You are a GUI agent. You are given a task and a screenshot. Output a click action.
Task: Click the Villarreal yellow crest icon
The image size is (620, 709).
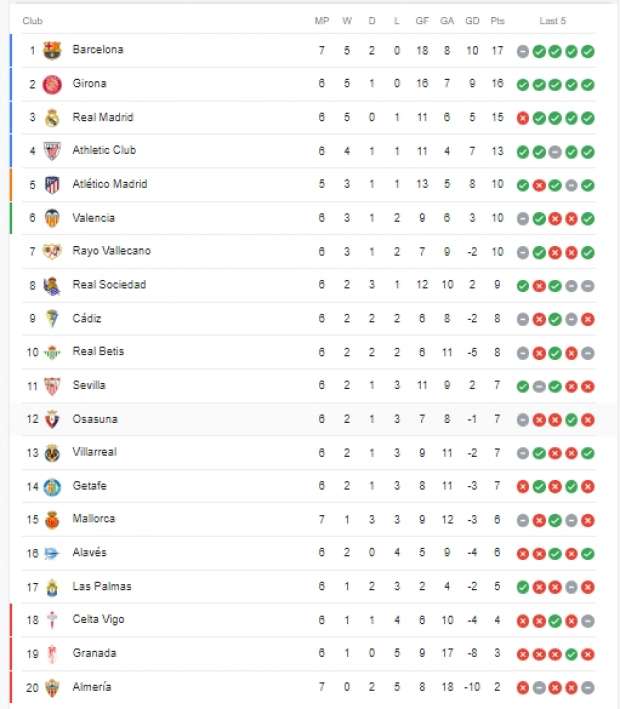[x=52, y=453]
